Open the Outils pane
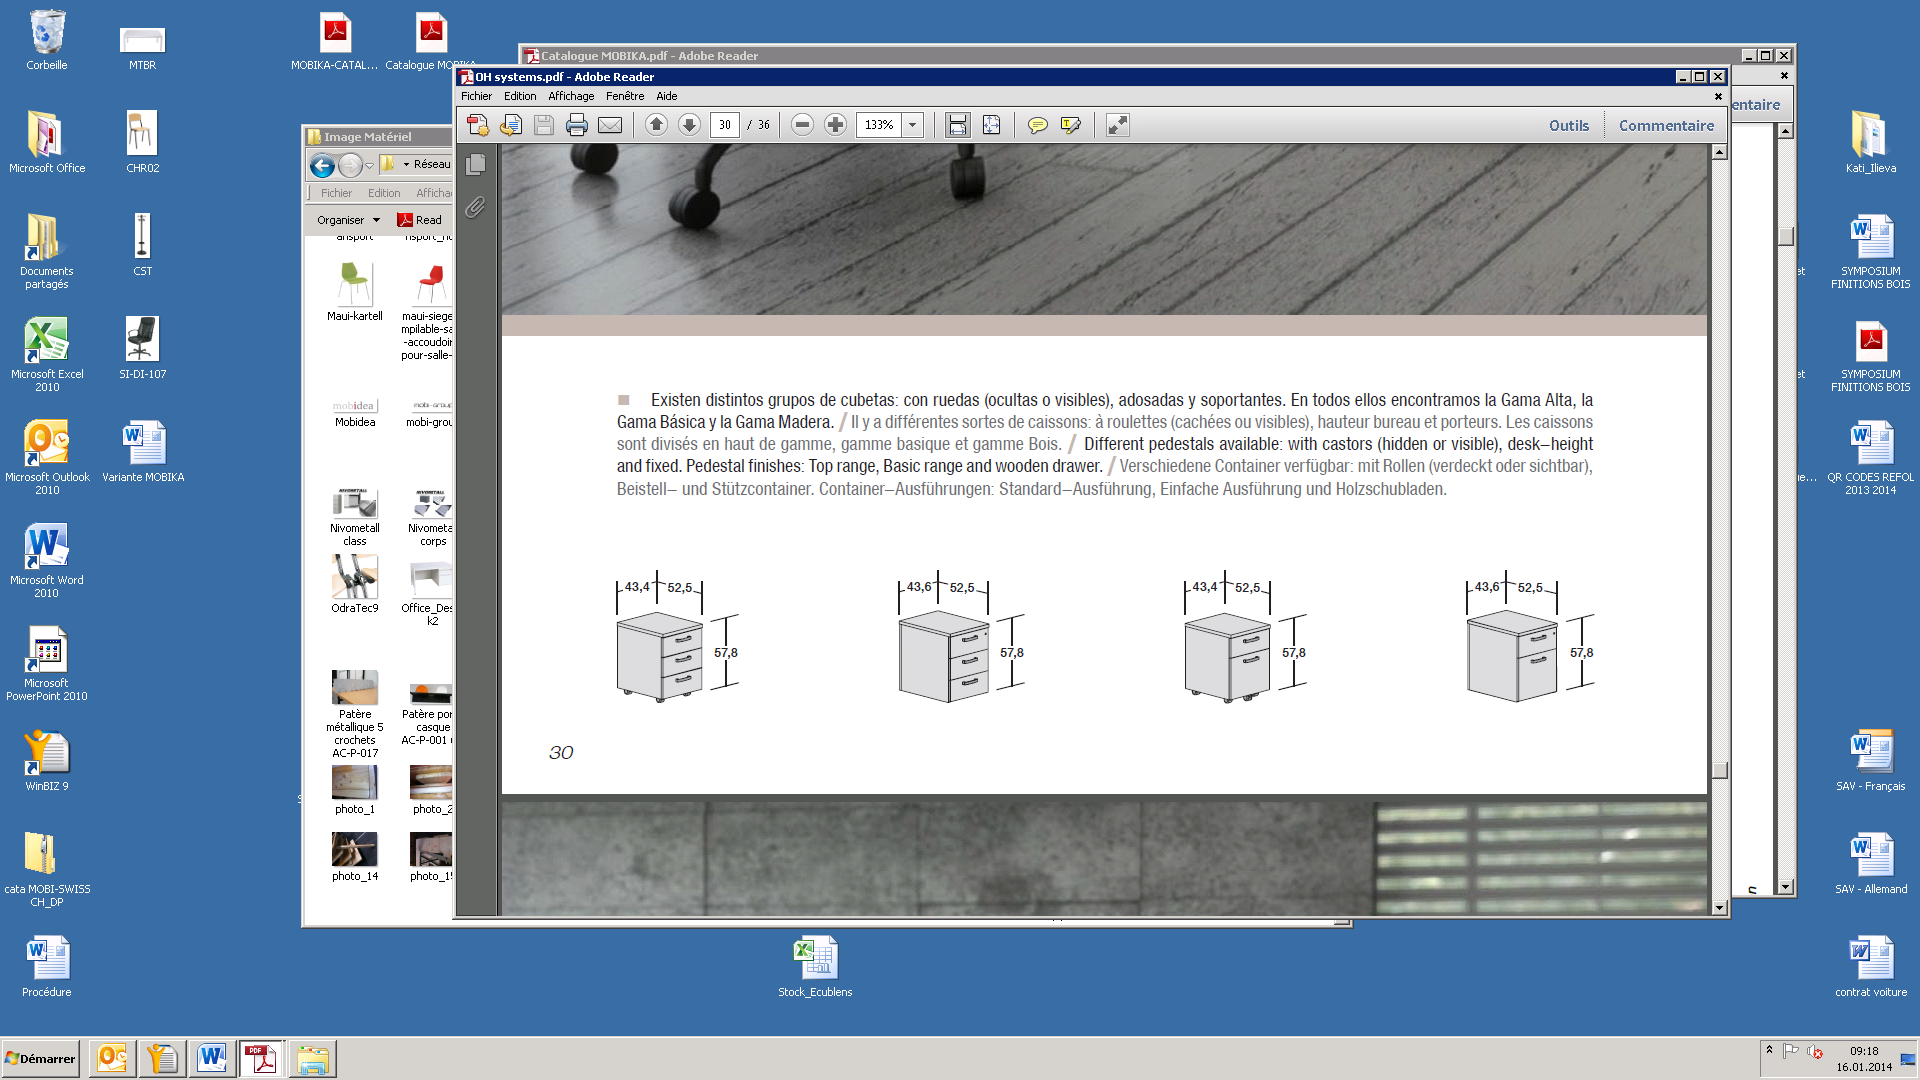This screenshot has width=1920, height=1080. tap(1569, 125)
